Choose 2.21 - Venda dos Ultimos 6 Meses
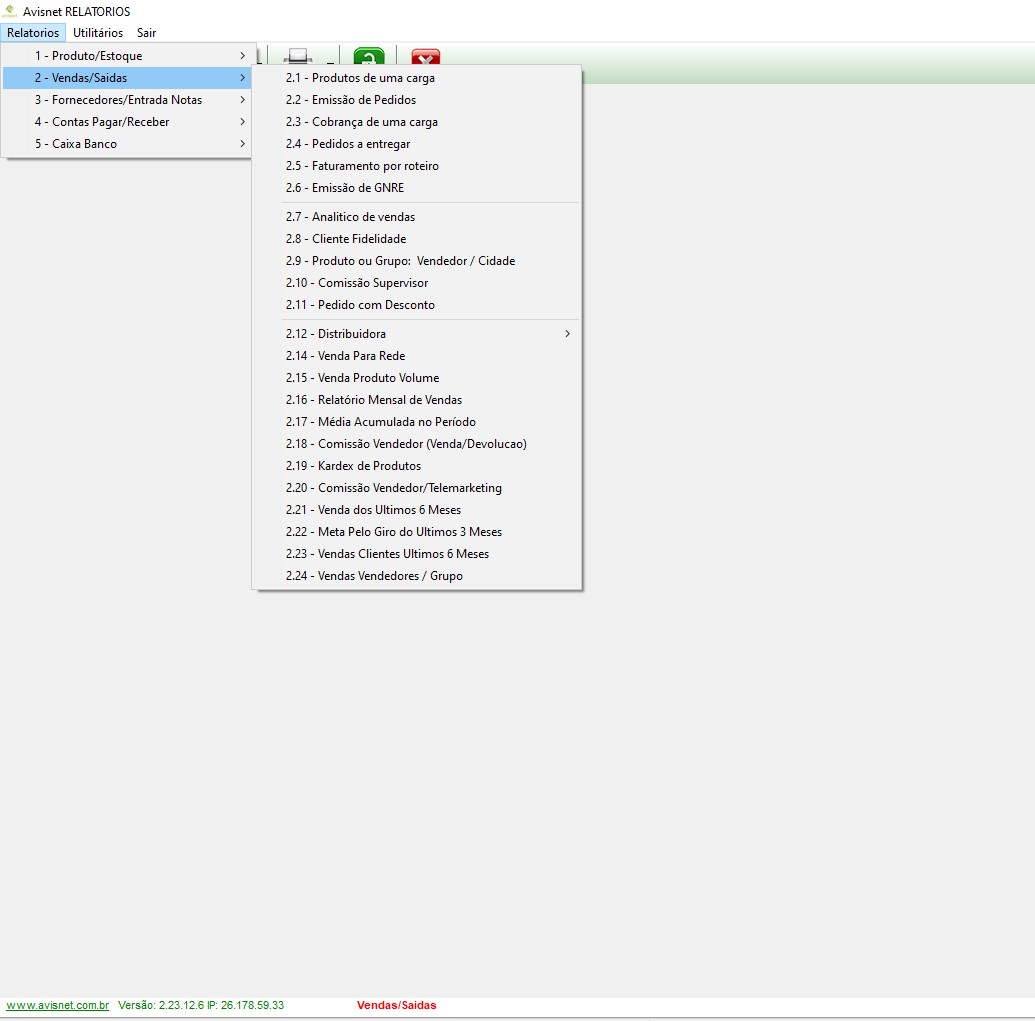Image resolution: width=1035 pixels, height=1021 pixels. (373, 510)
